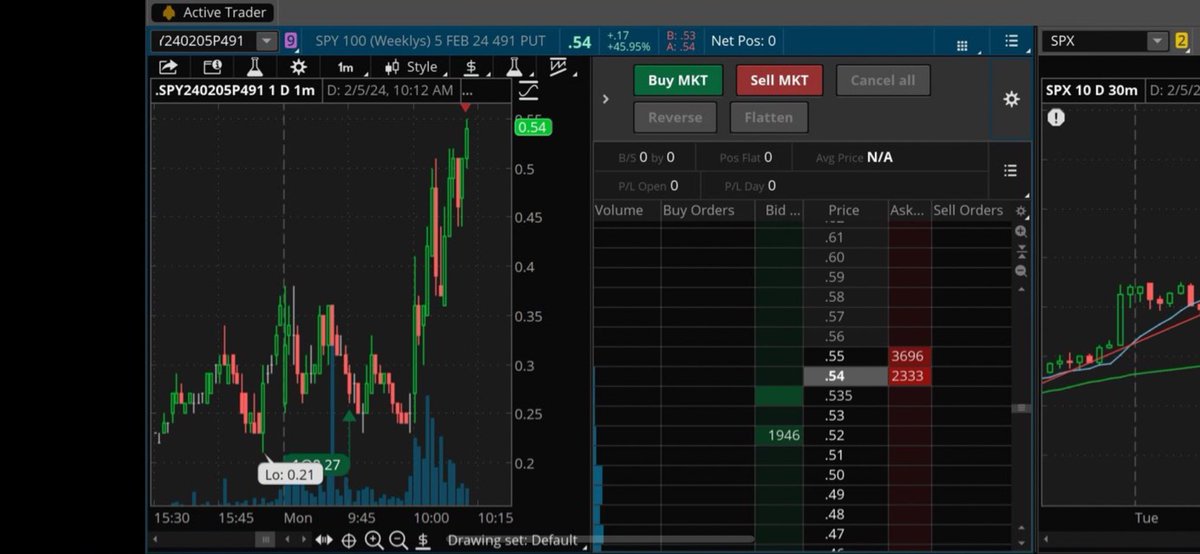Viewport: 1200px width, 554px height.
Task: Click the Cancel all button
Action: click(882, 80)
